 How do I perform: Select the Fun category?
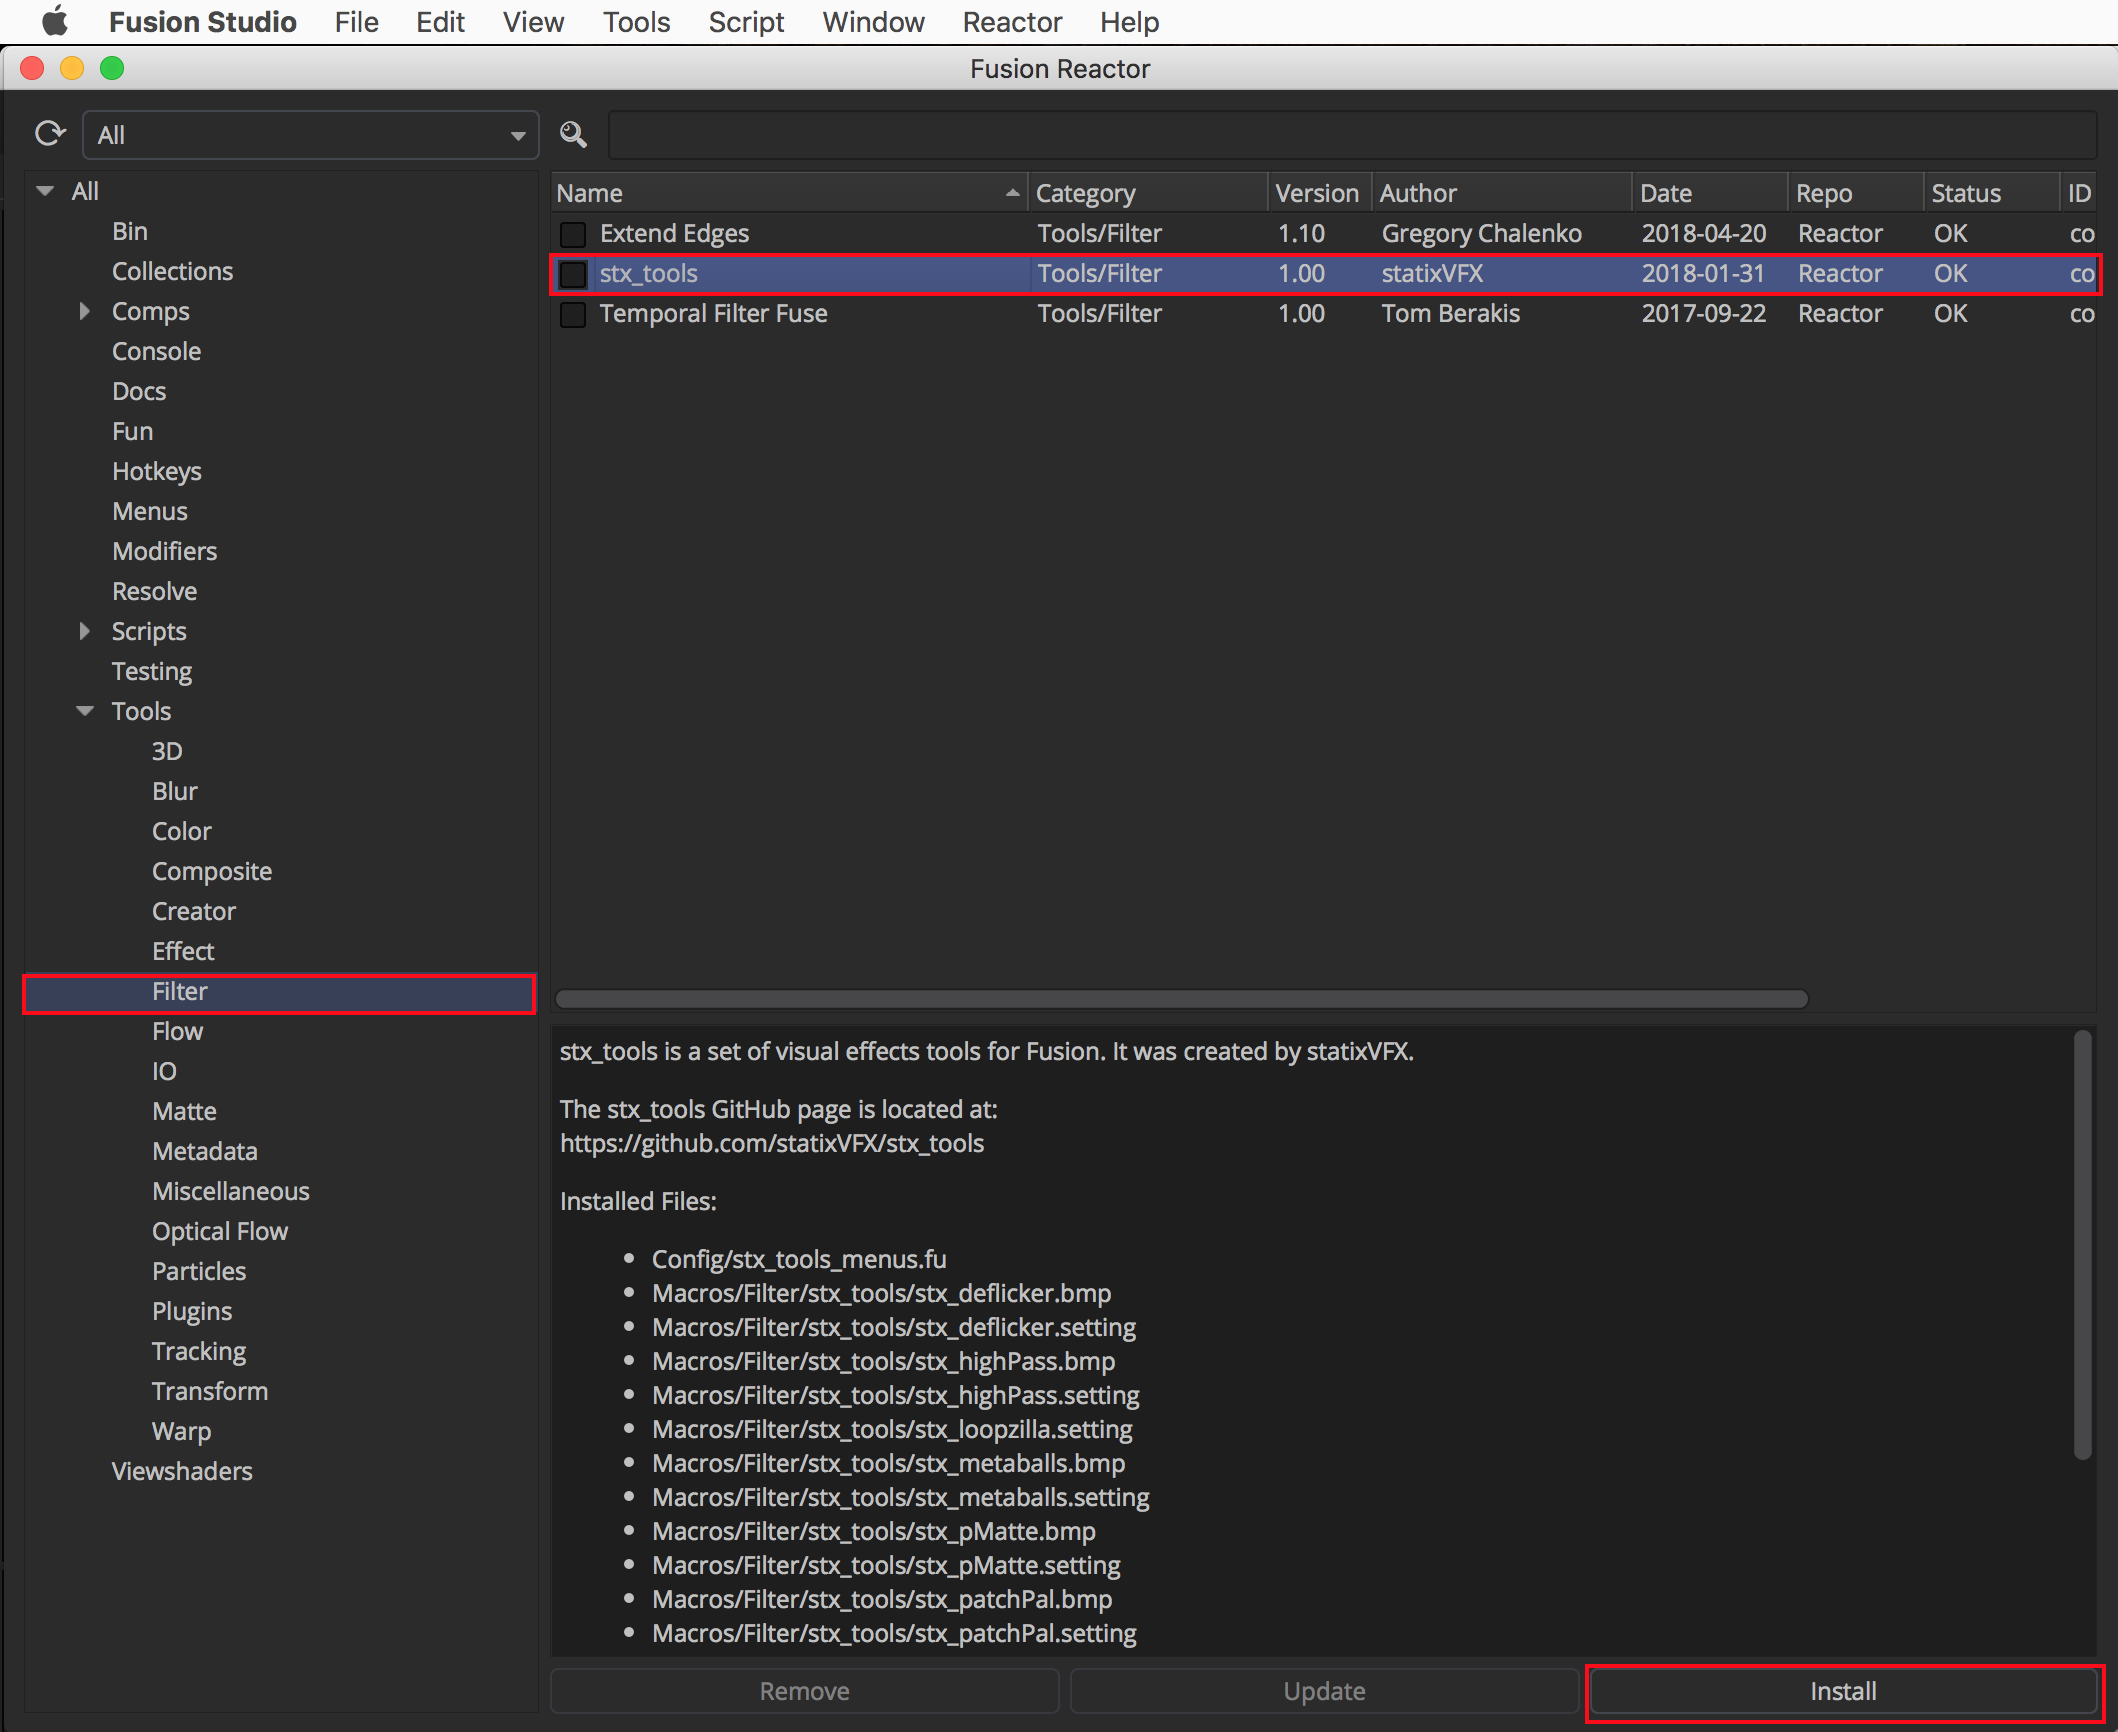click(132, 431)
